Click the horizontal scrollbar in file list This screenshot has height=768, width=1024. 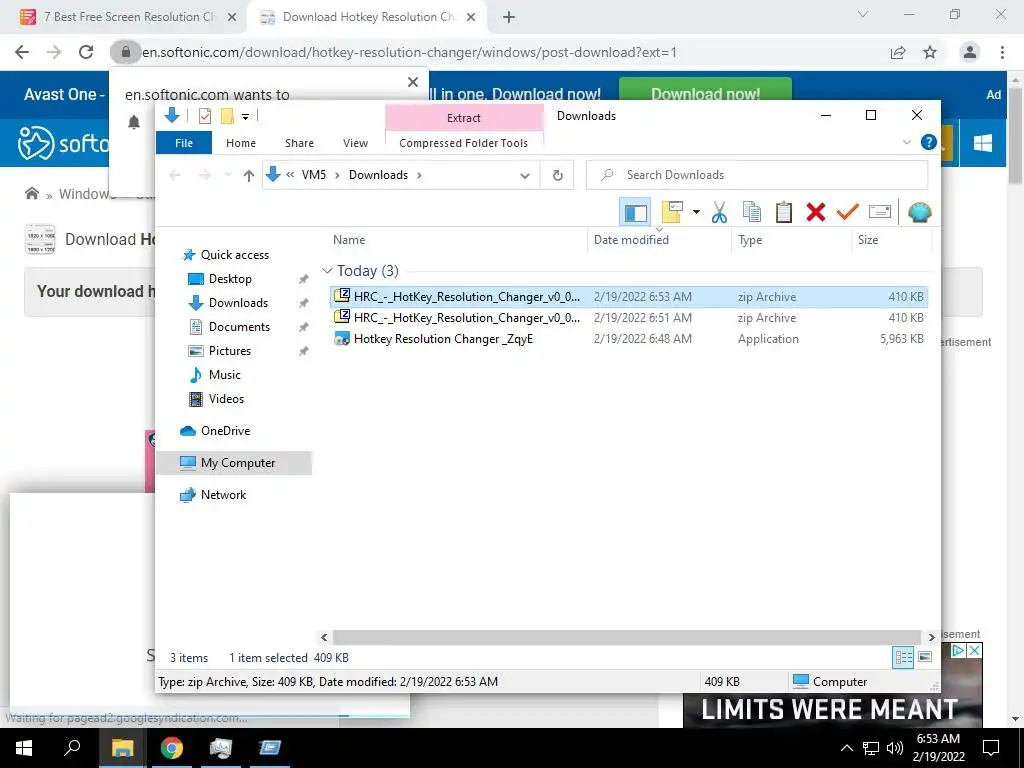(x=626, y=637)
